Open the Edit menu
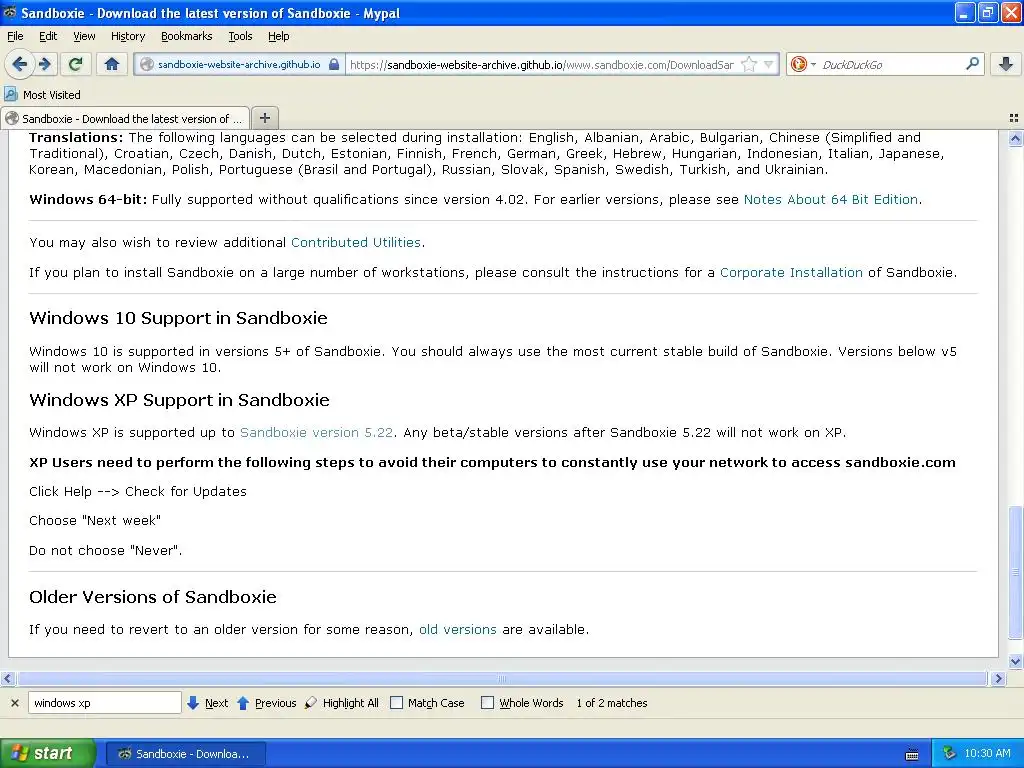The height and width of the screenshot is (768, 1024). coord(48,36)
